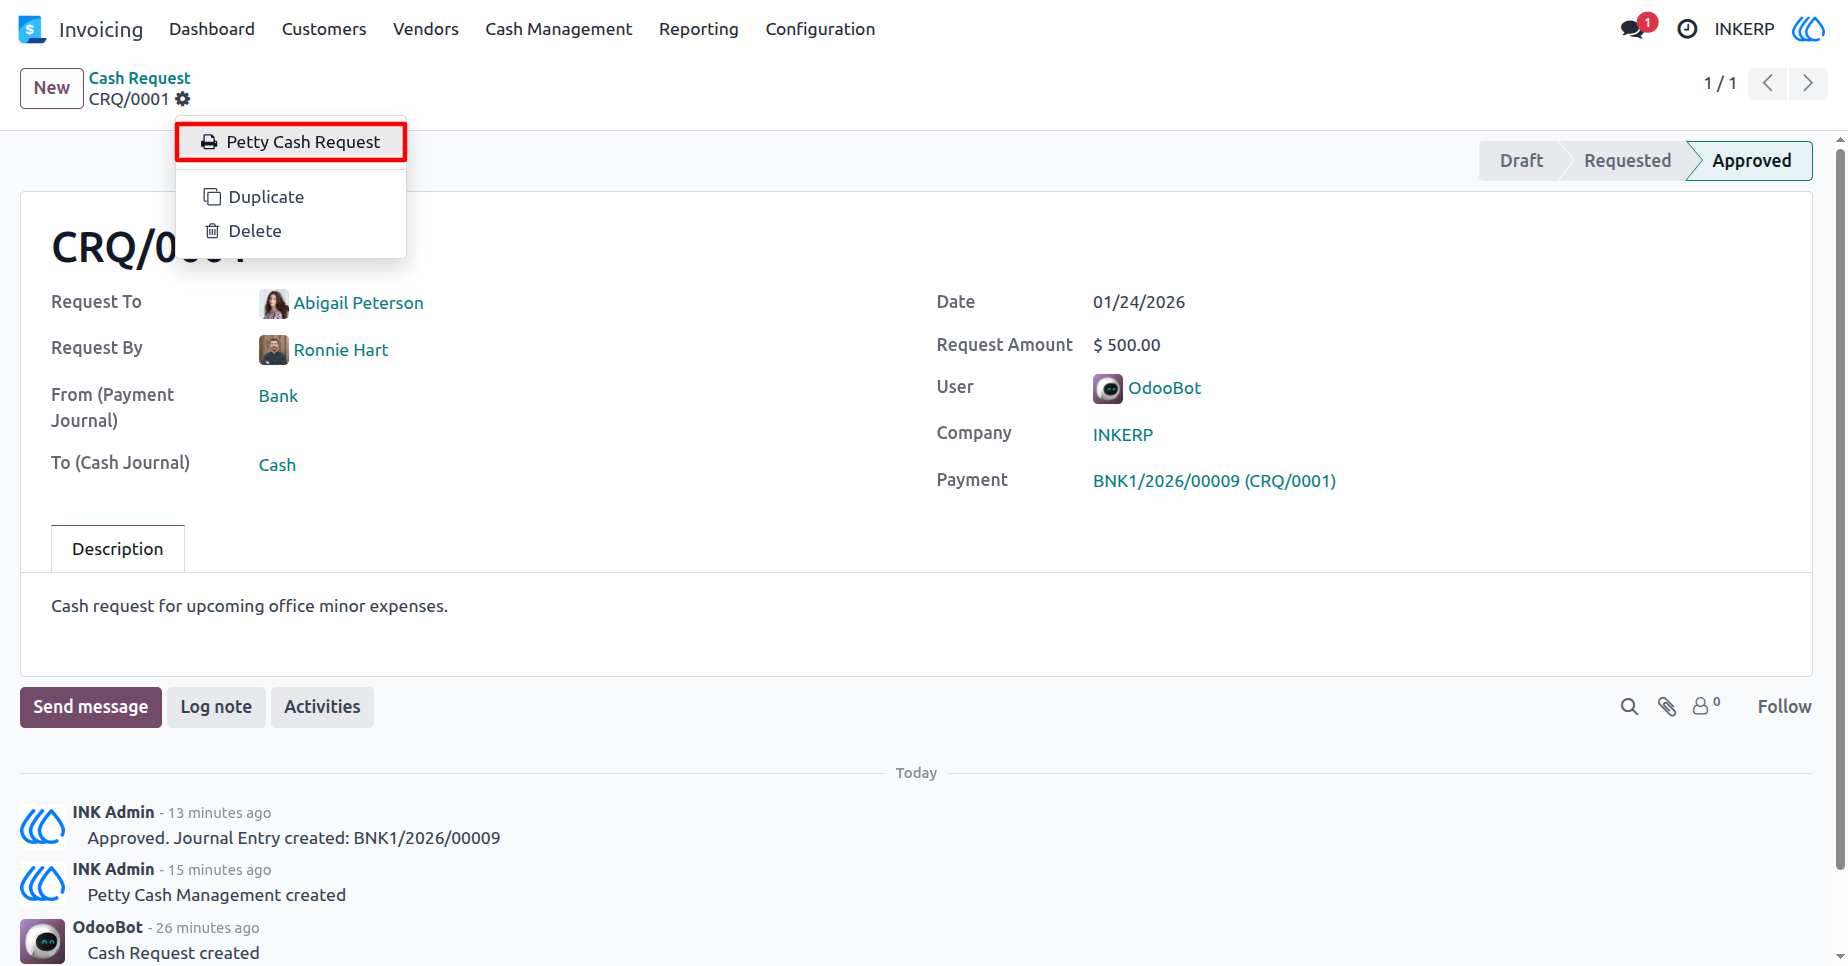Choose Duplicate from the action menu
Screen dimensions: 1848x966
(291, 197)
